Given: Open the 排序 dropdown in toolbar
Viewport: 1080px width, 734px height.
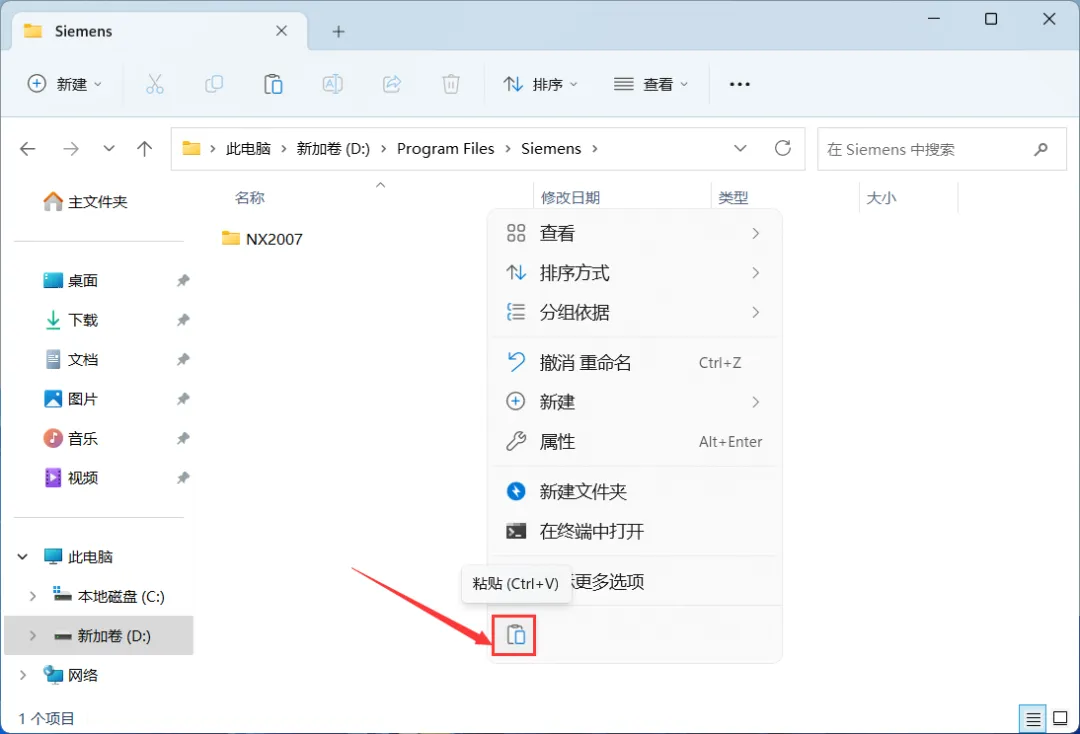Looking at the screenshot, I should tap(541, 84).
